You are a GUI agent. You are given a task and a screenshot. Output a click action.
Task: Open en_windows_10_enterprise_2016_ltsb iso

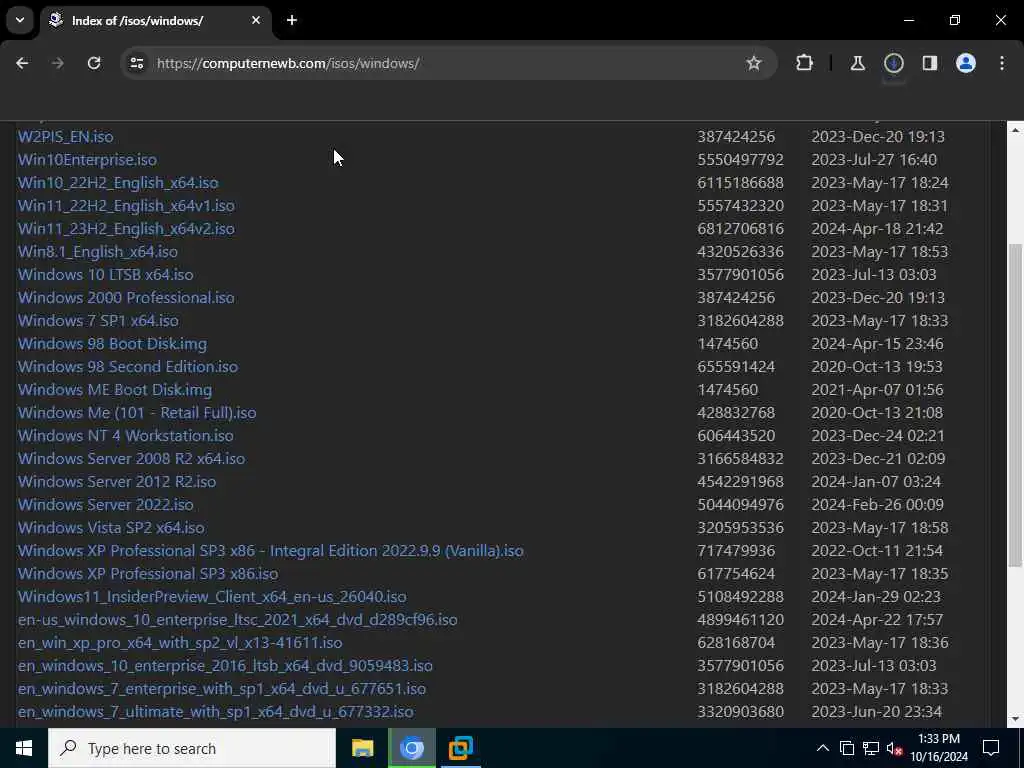[x=225, y=665]
